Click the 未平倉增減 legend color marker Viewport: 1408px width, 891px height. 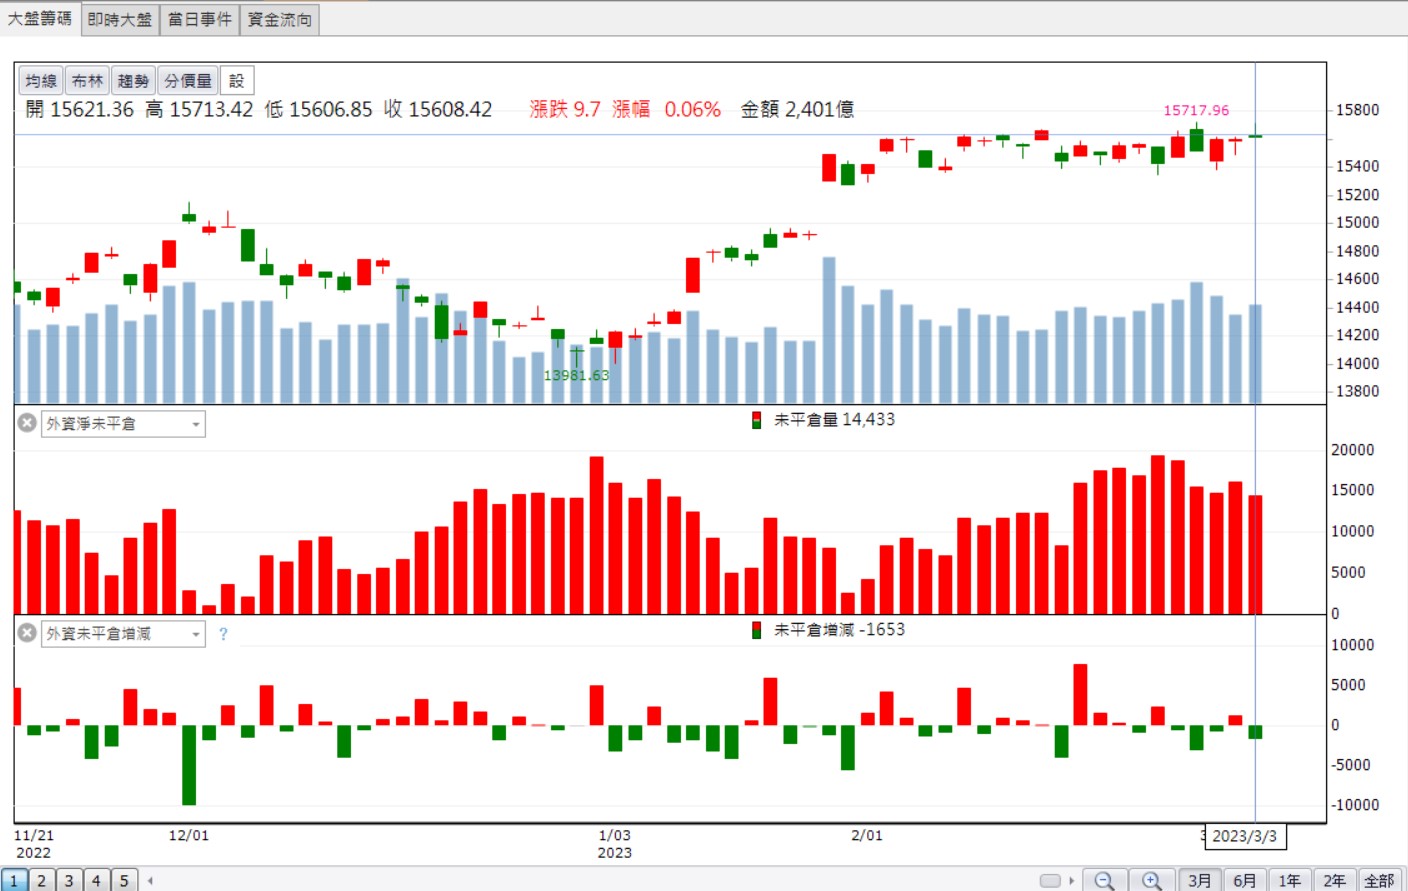(757, 630)
